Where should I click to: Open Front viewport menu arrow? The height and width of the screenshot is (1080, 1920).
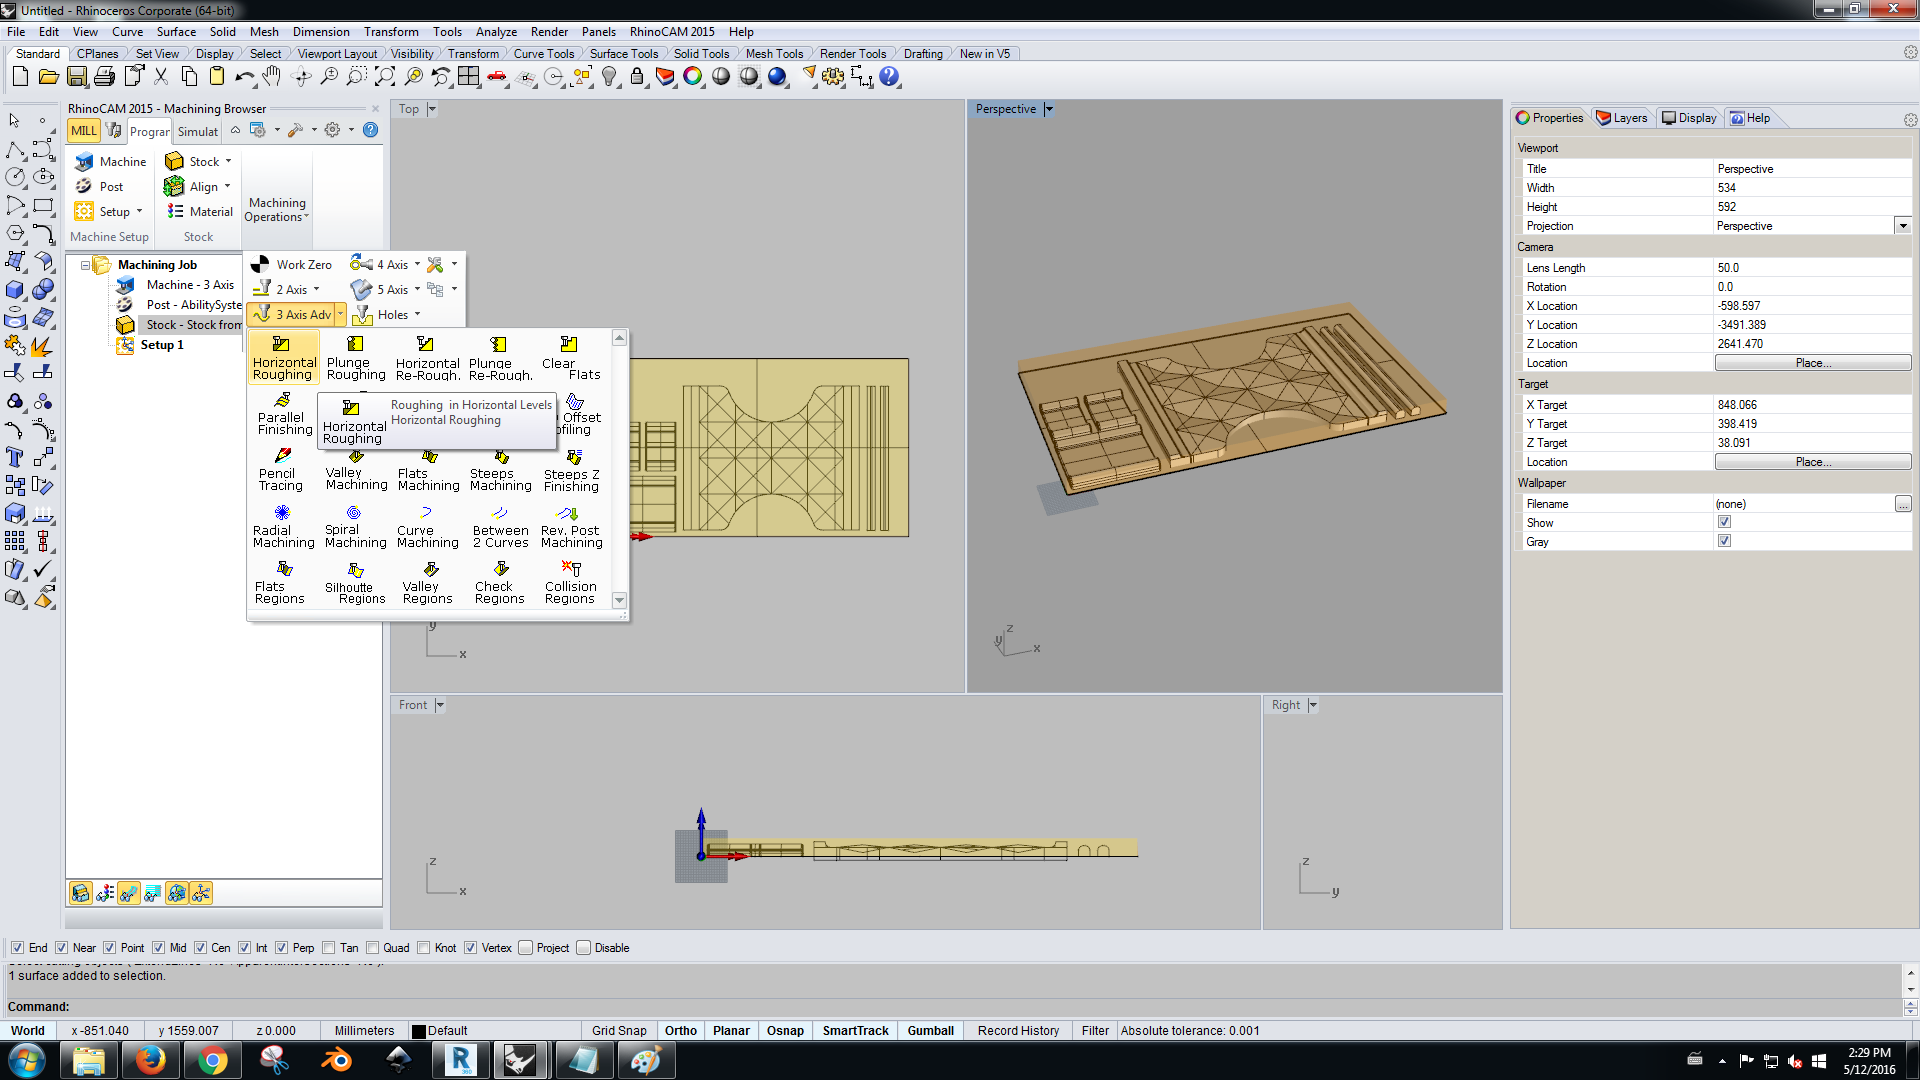coord(440,705)
